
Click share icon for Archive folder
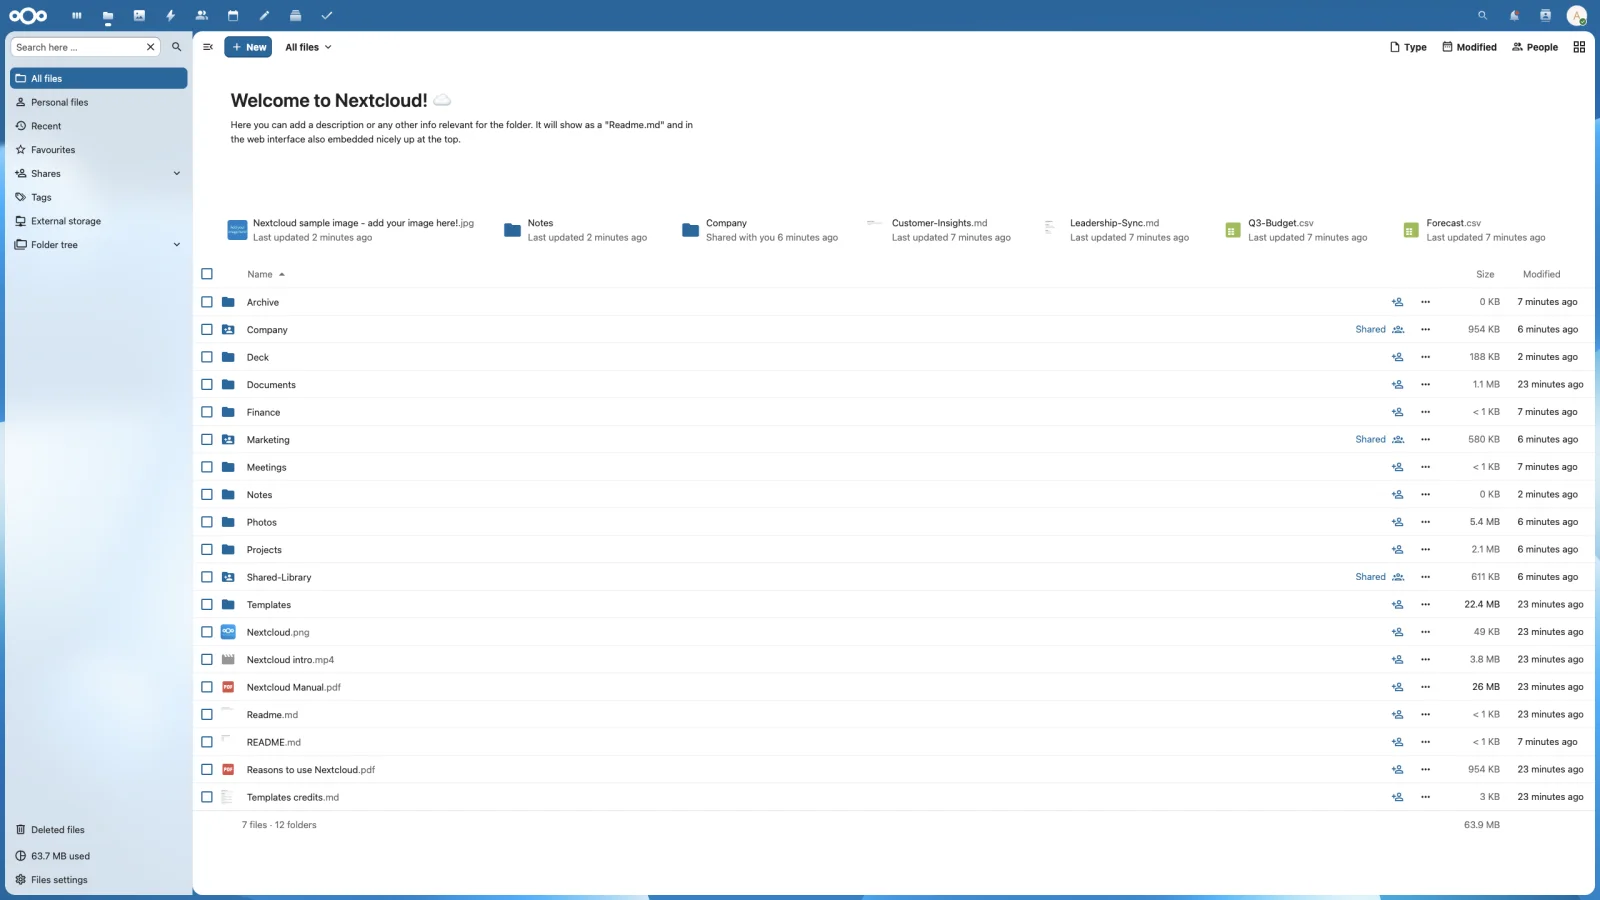[x=1397, y=302]
